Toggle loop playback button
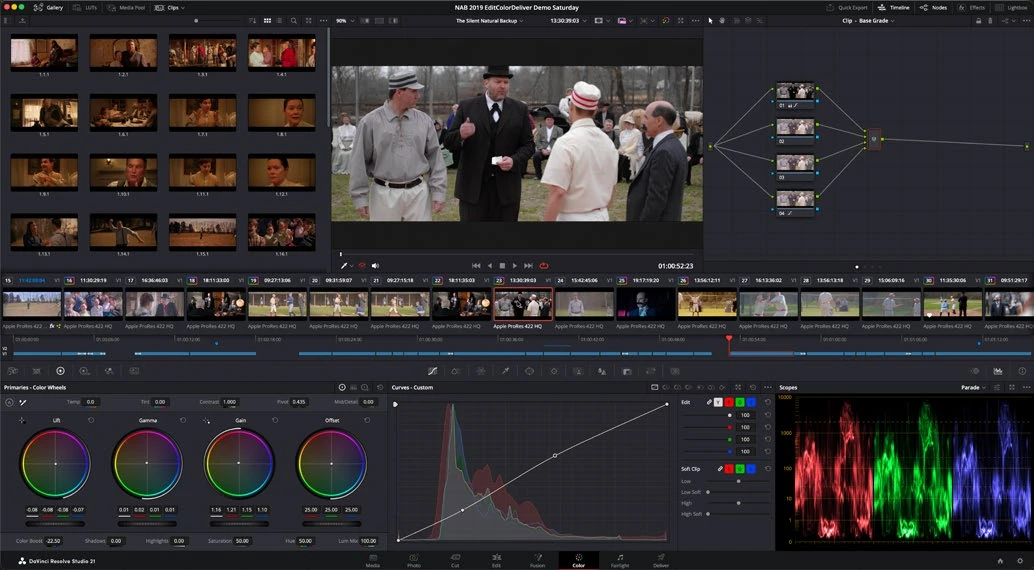Viewport: 1034px width, 570px height. click(544, 265)
